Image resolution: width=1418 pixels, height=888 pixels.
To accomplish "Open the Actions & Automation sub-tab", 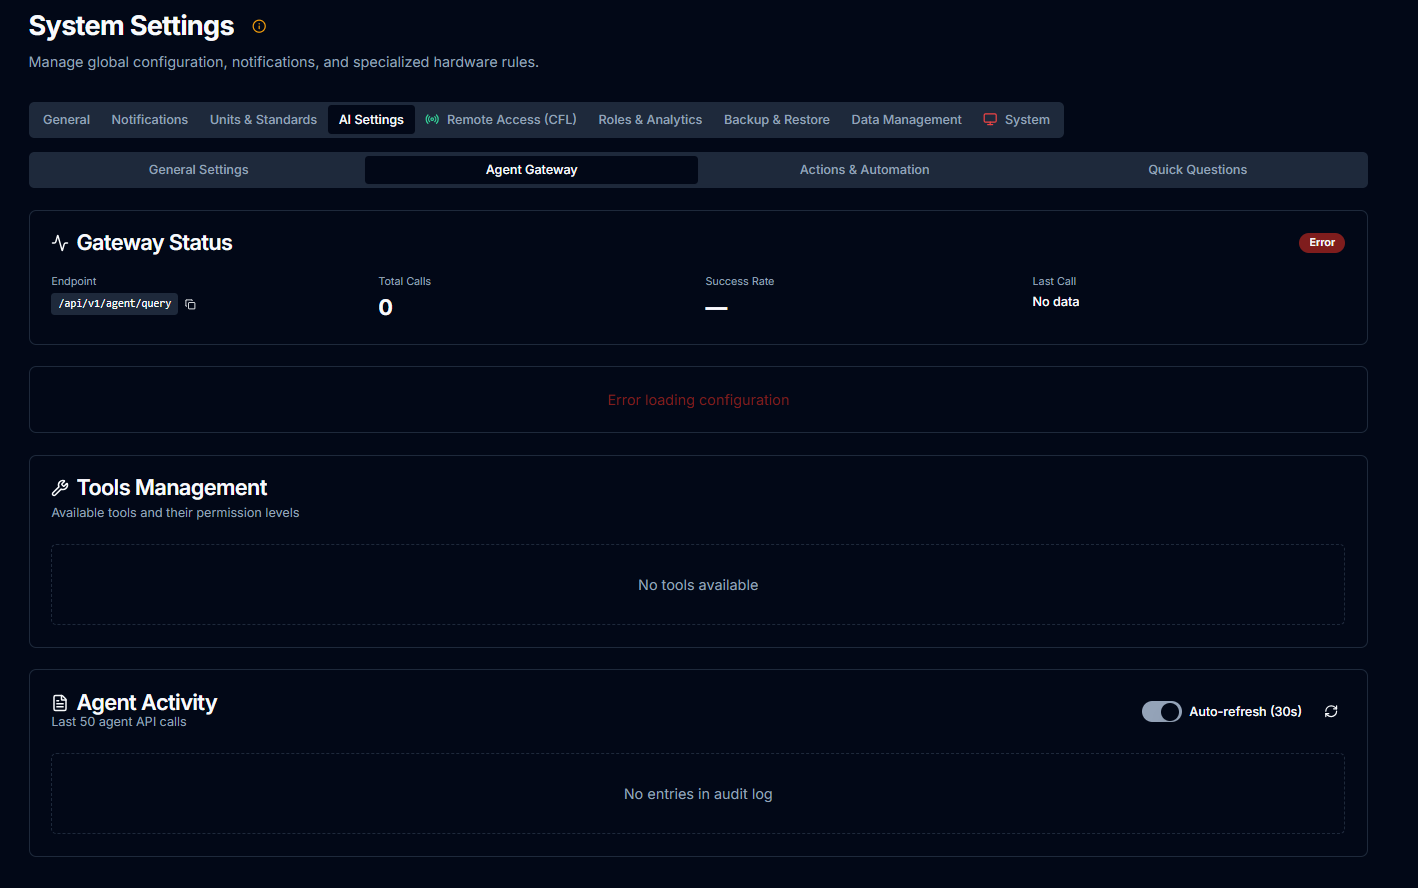I will 864,170.
